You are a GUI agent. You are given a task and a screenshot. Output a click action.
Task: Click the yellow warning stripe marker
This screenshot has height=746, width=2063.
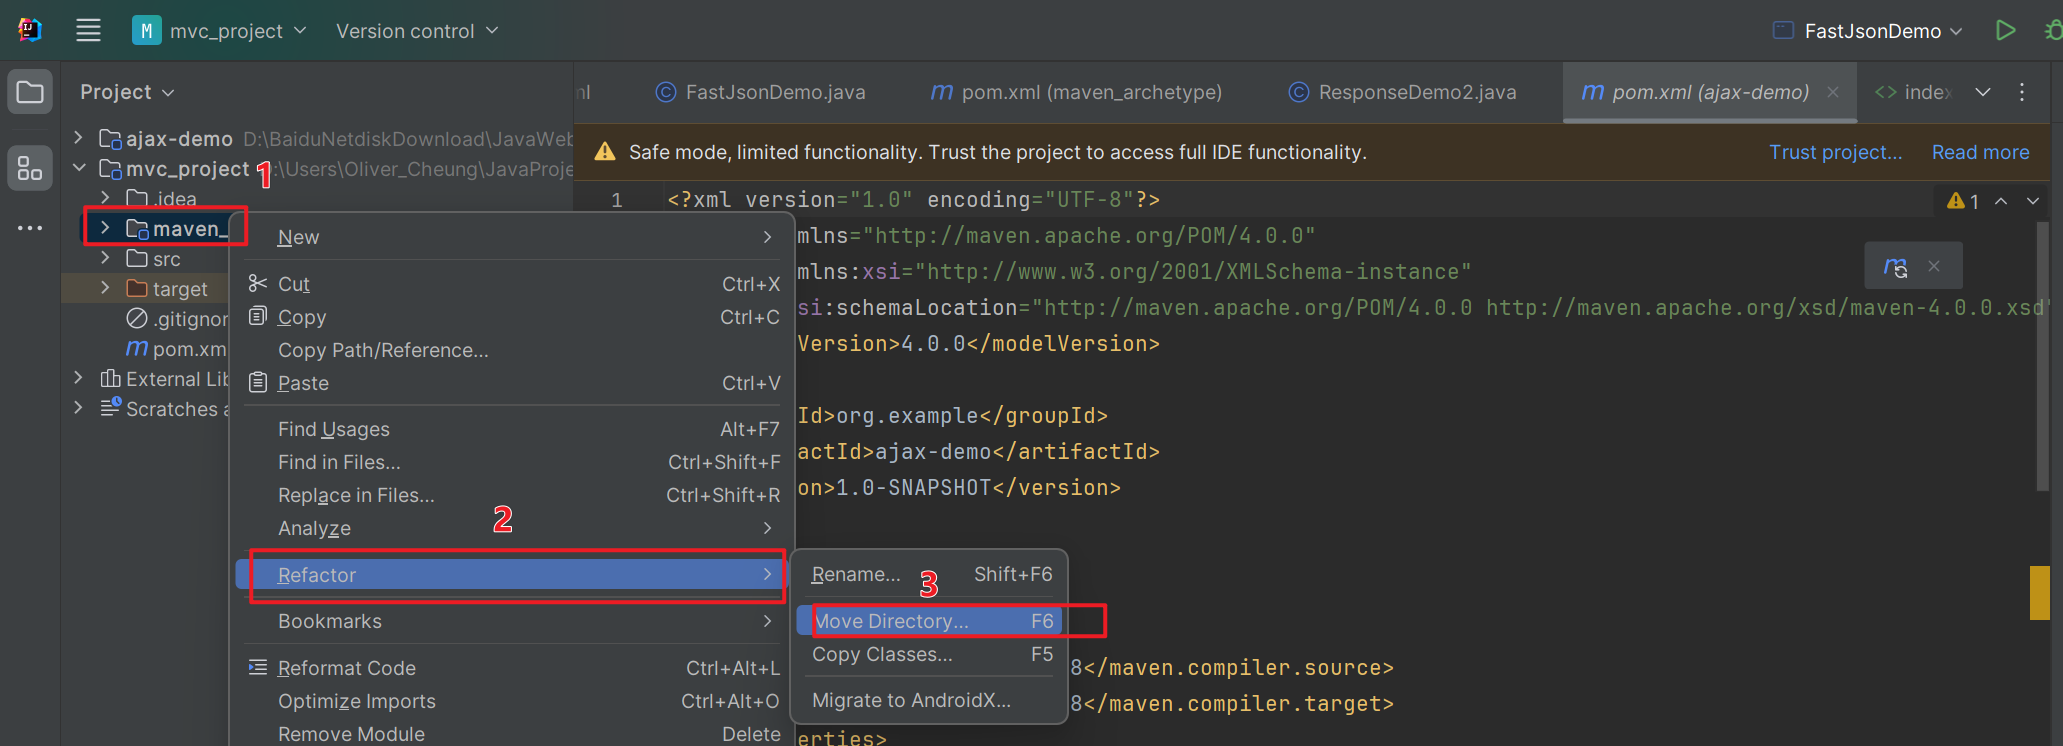point(2040,593)
